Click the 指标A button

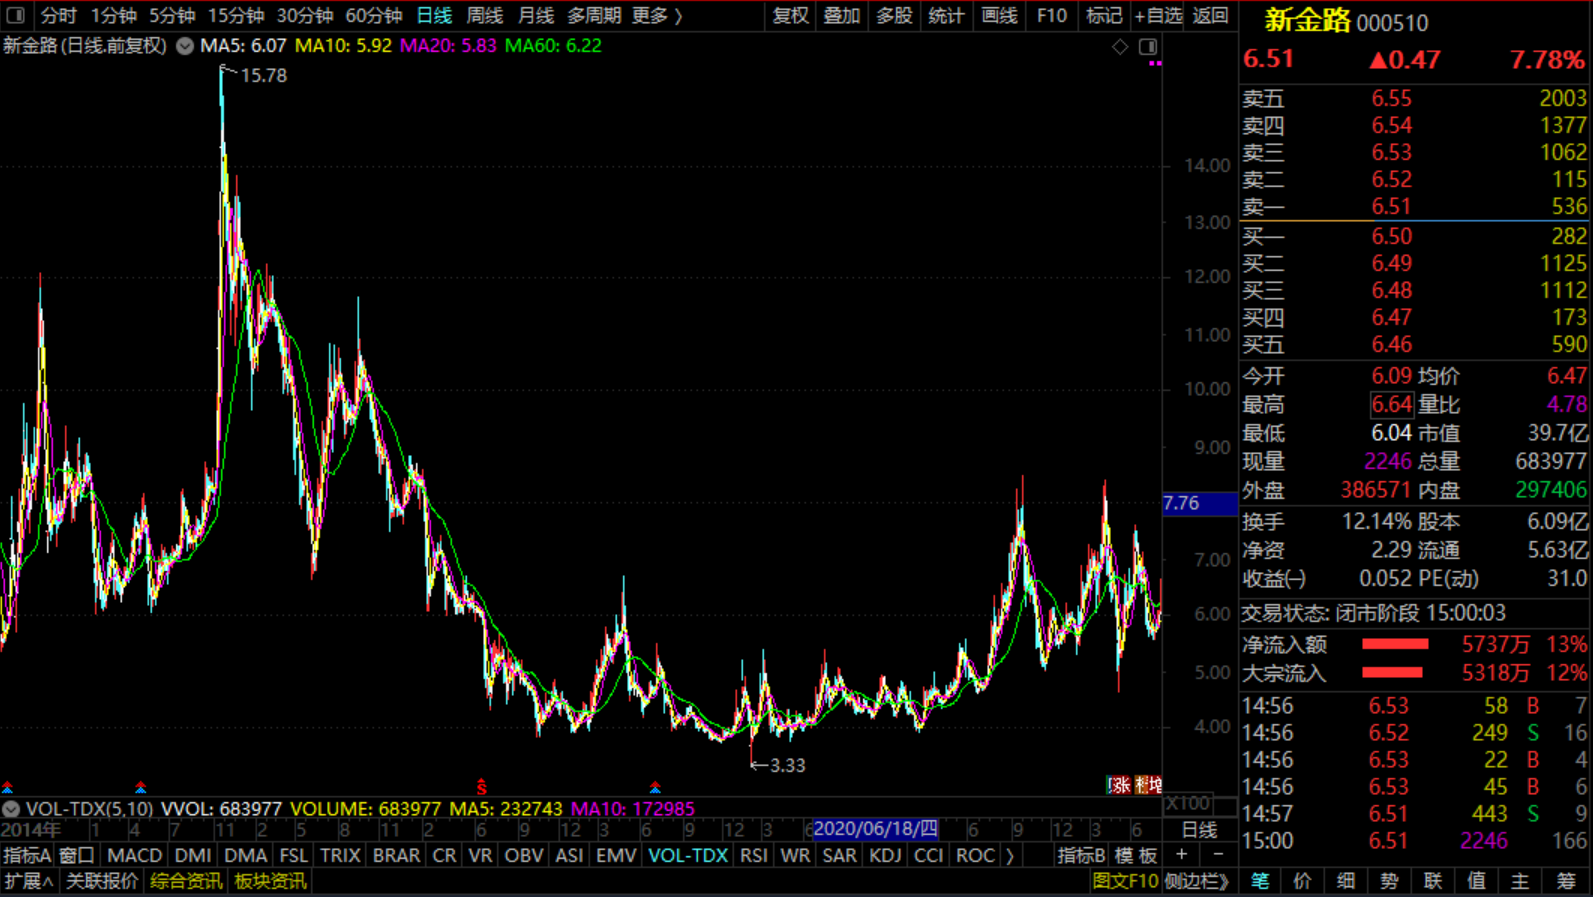[27, 855]
